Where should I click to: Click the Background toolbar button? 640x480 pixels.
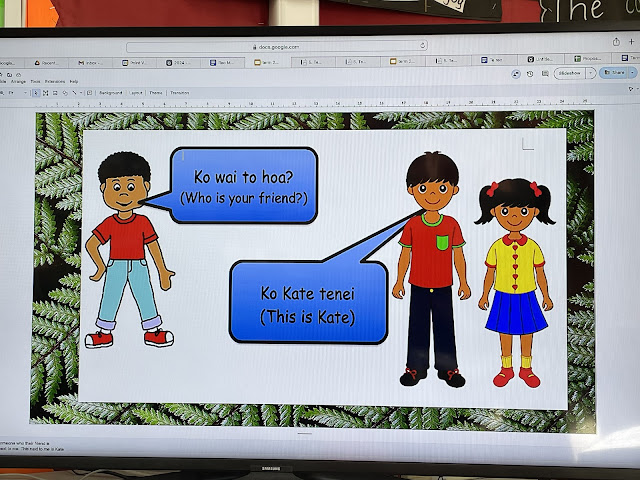111,93
